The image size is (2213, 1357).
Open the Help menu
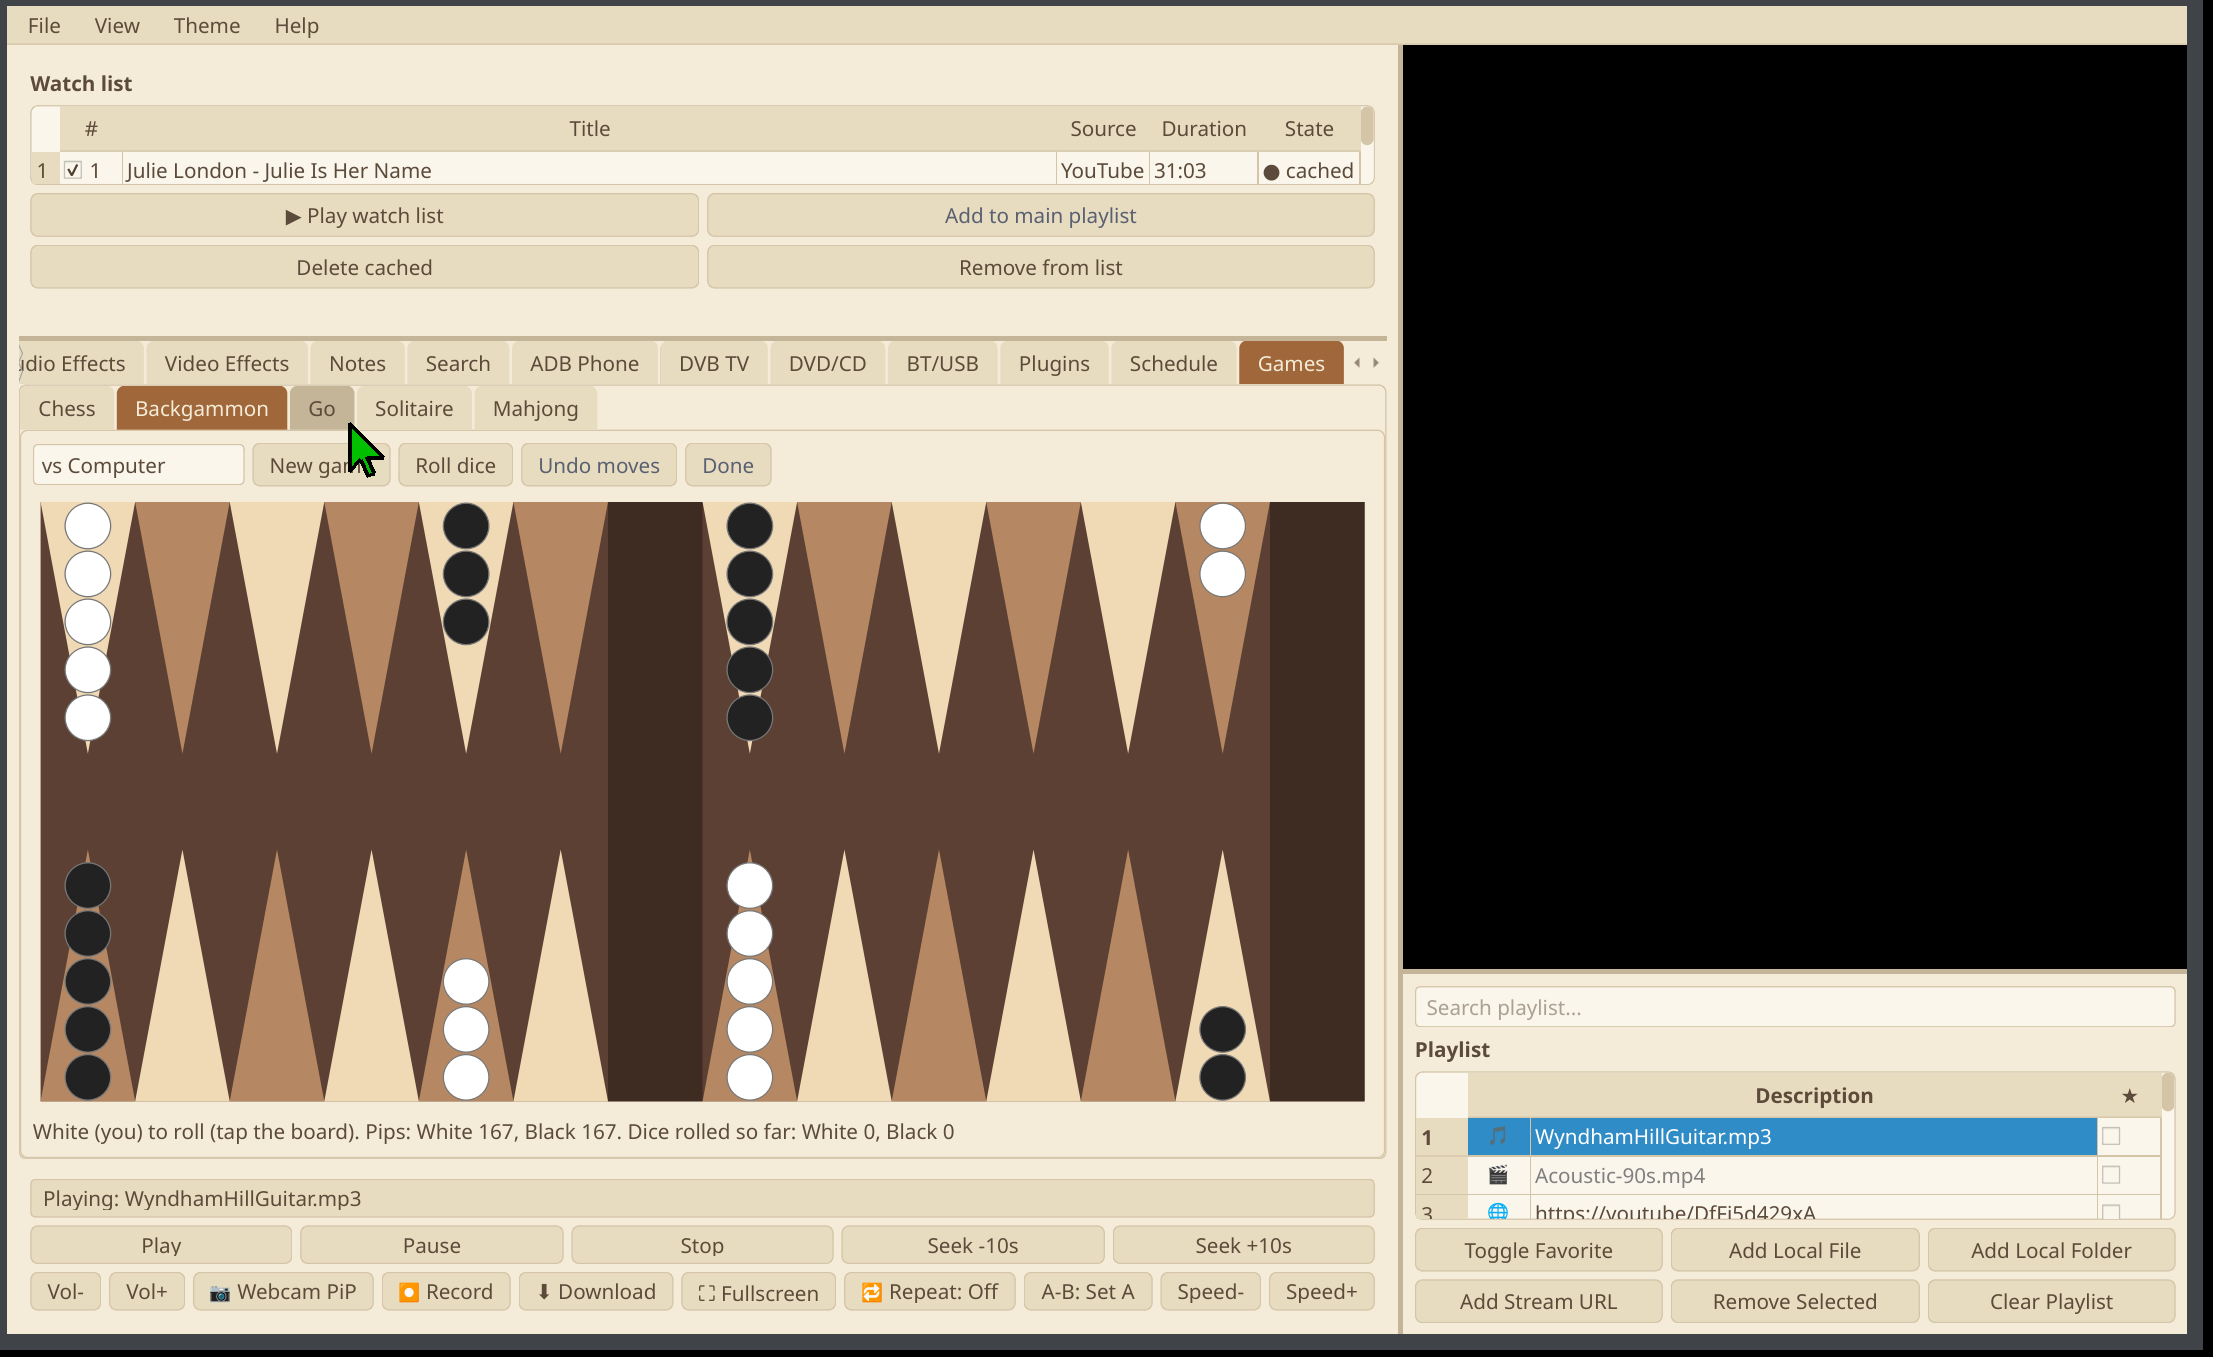point(296,26)
